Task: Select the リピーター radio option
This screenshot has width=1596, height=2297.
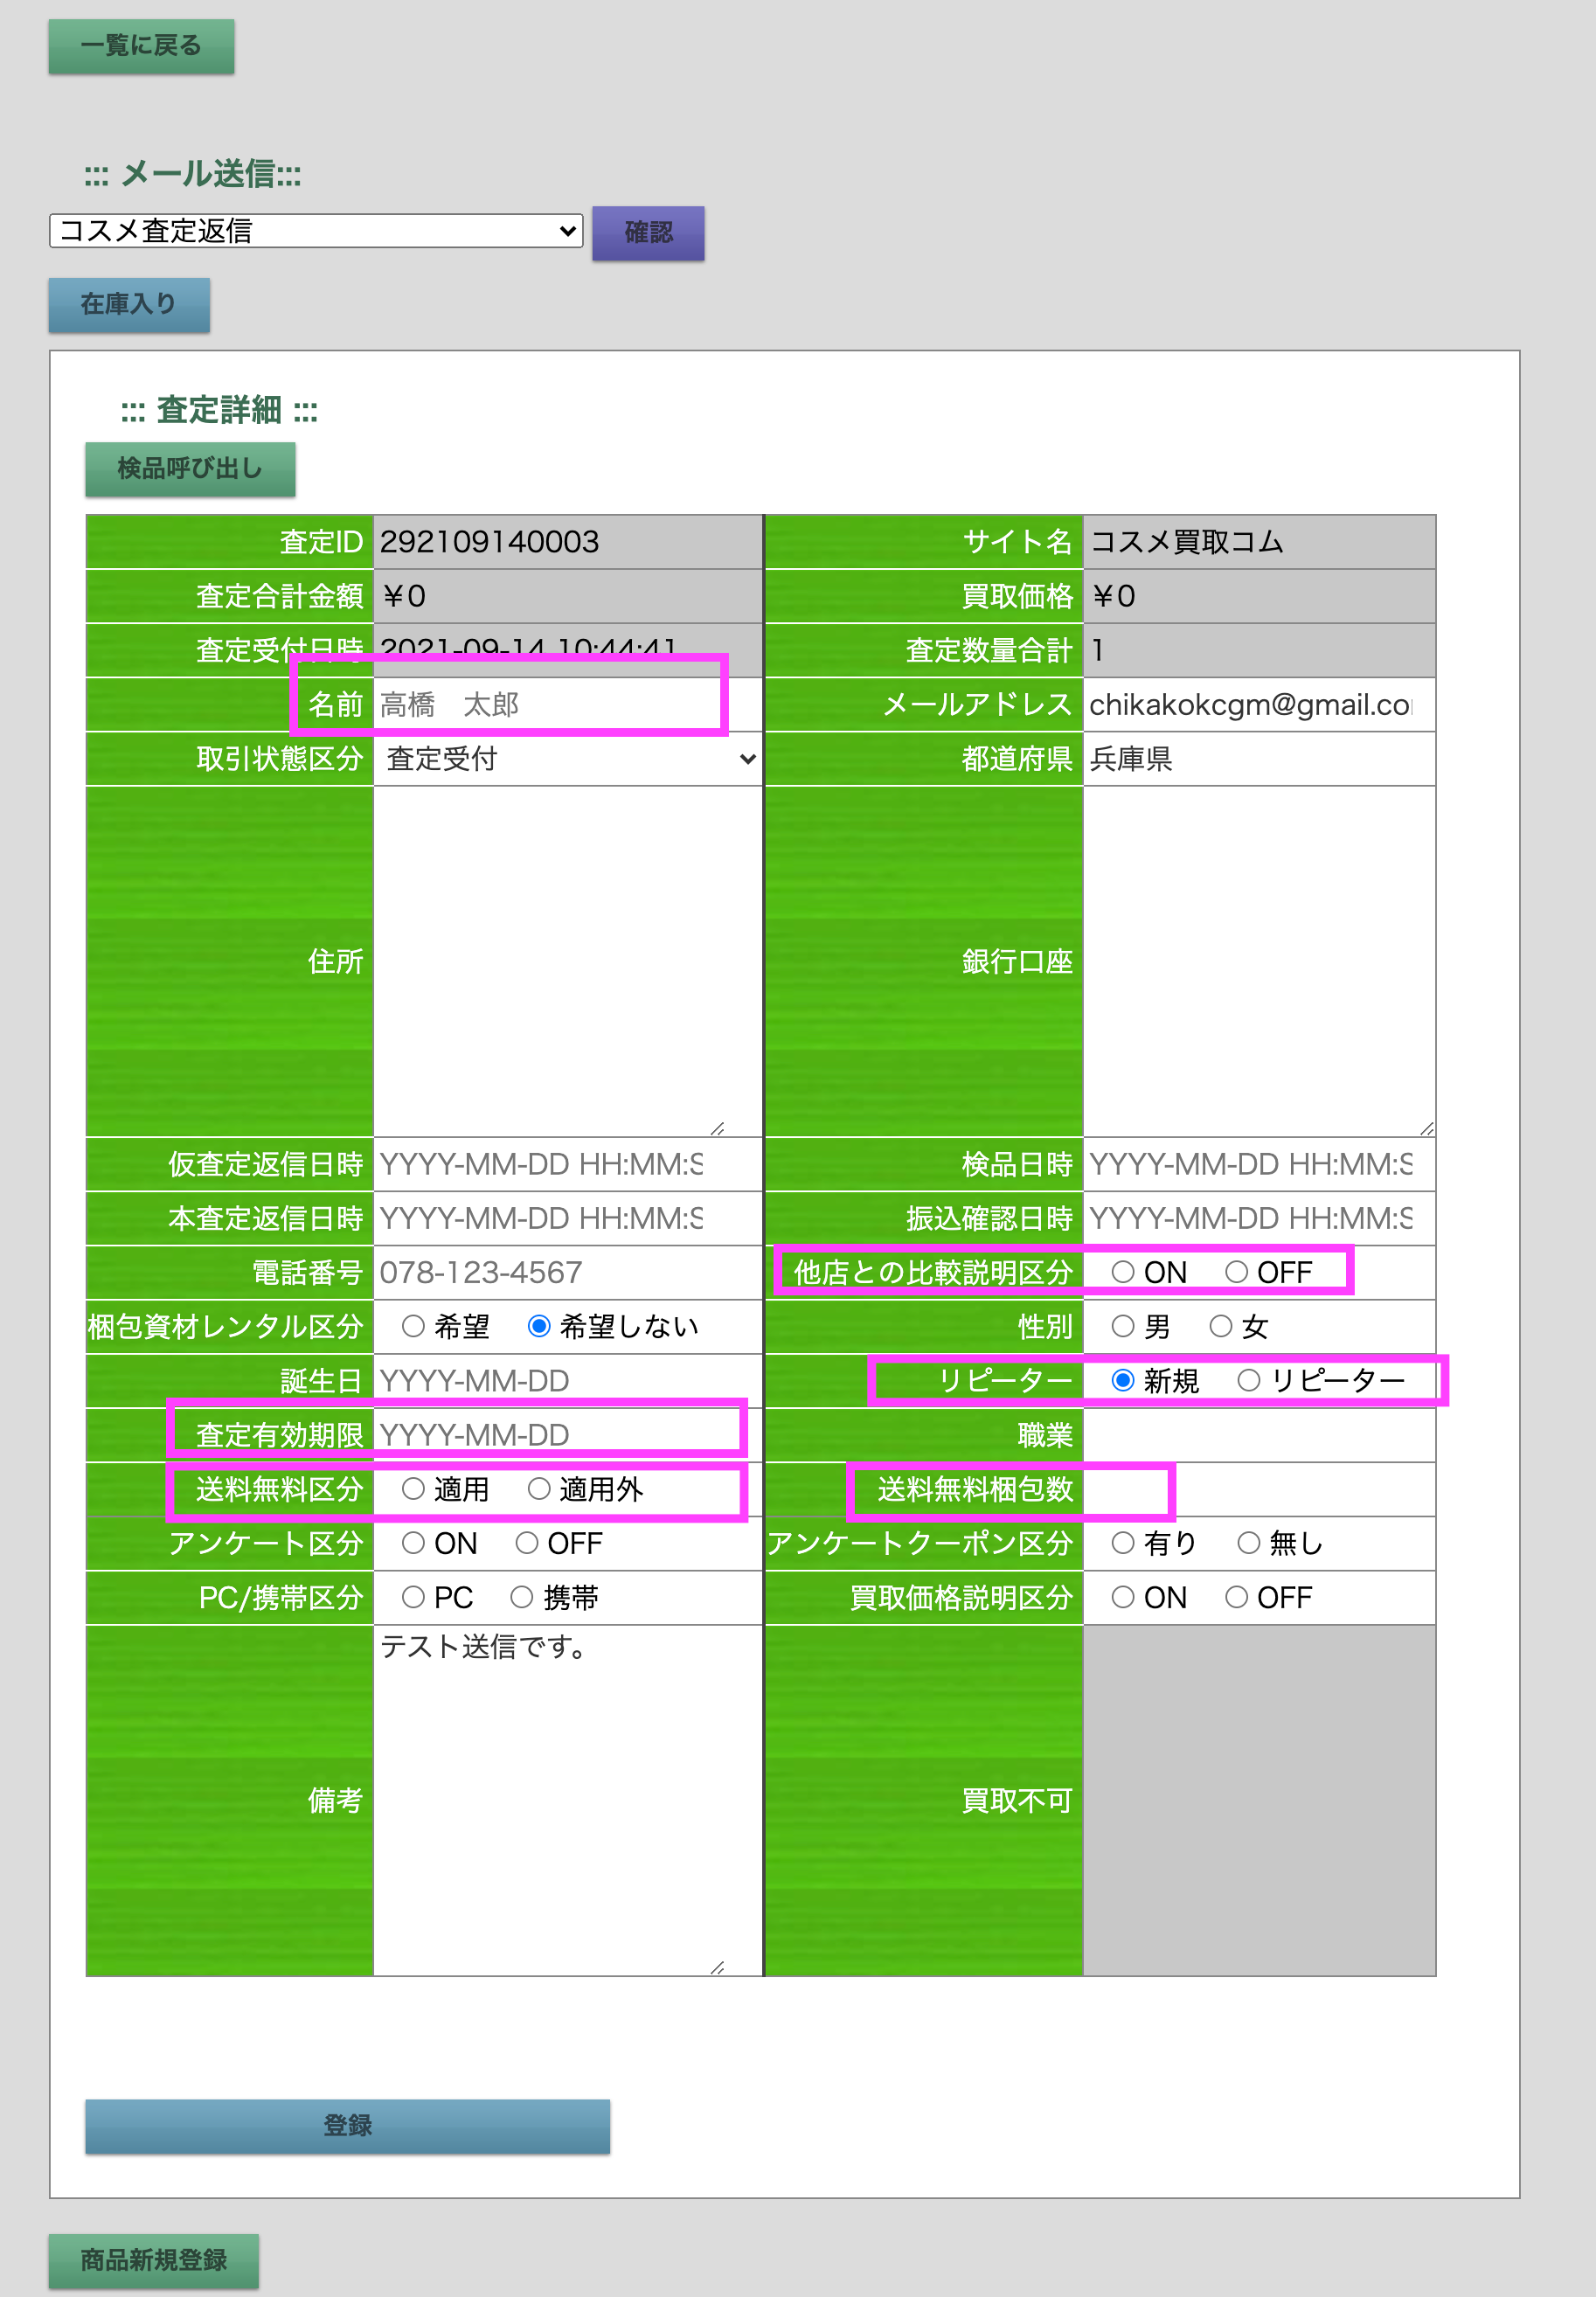Action: (1248, 1381)
